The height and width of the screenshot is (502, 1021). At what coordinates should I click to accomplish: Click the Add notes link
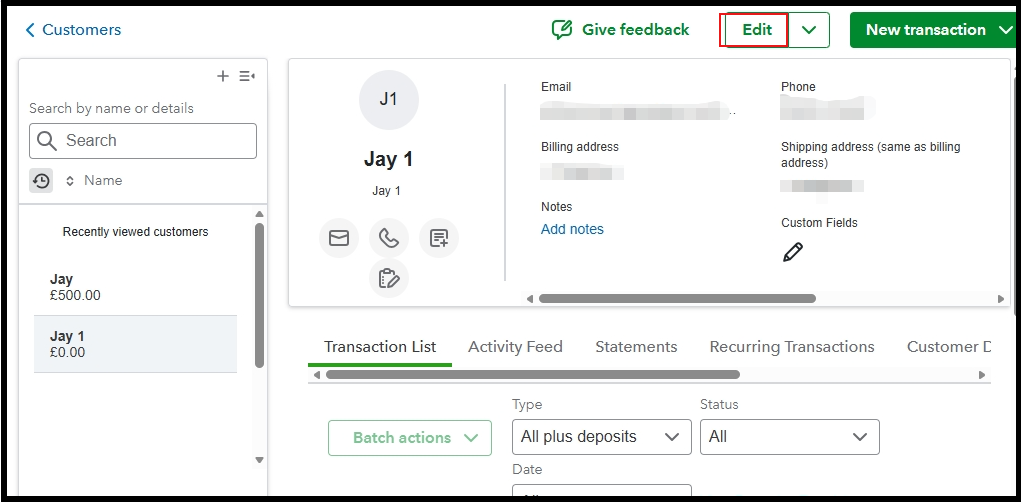572,229
